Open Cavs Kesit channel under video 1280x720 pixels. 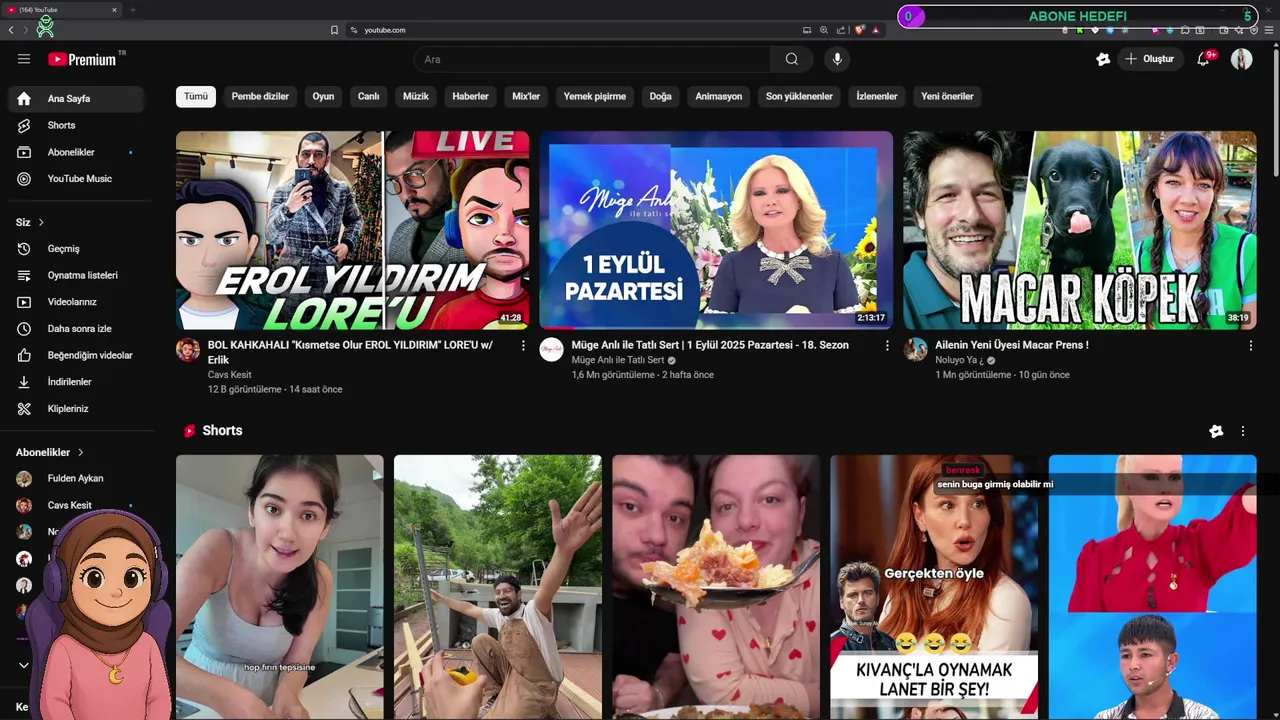point(230,375)
